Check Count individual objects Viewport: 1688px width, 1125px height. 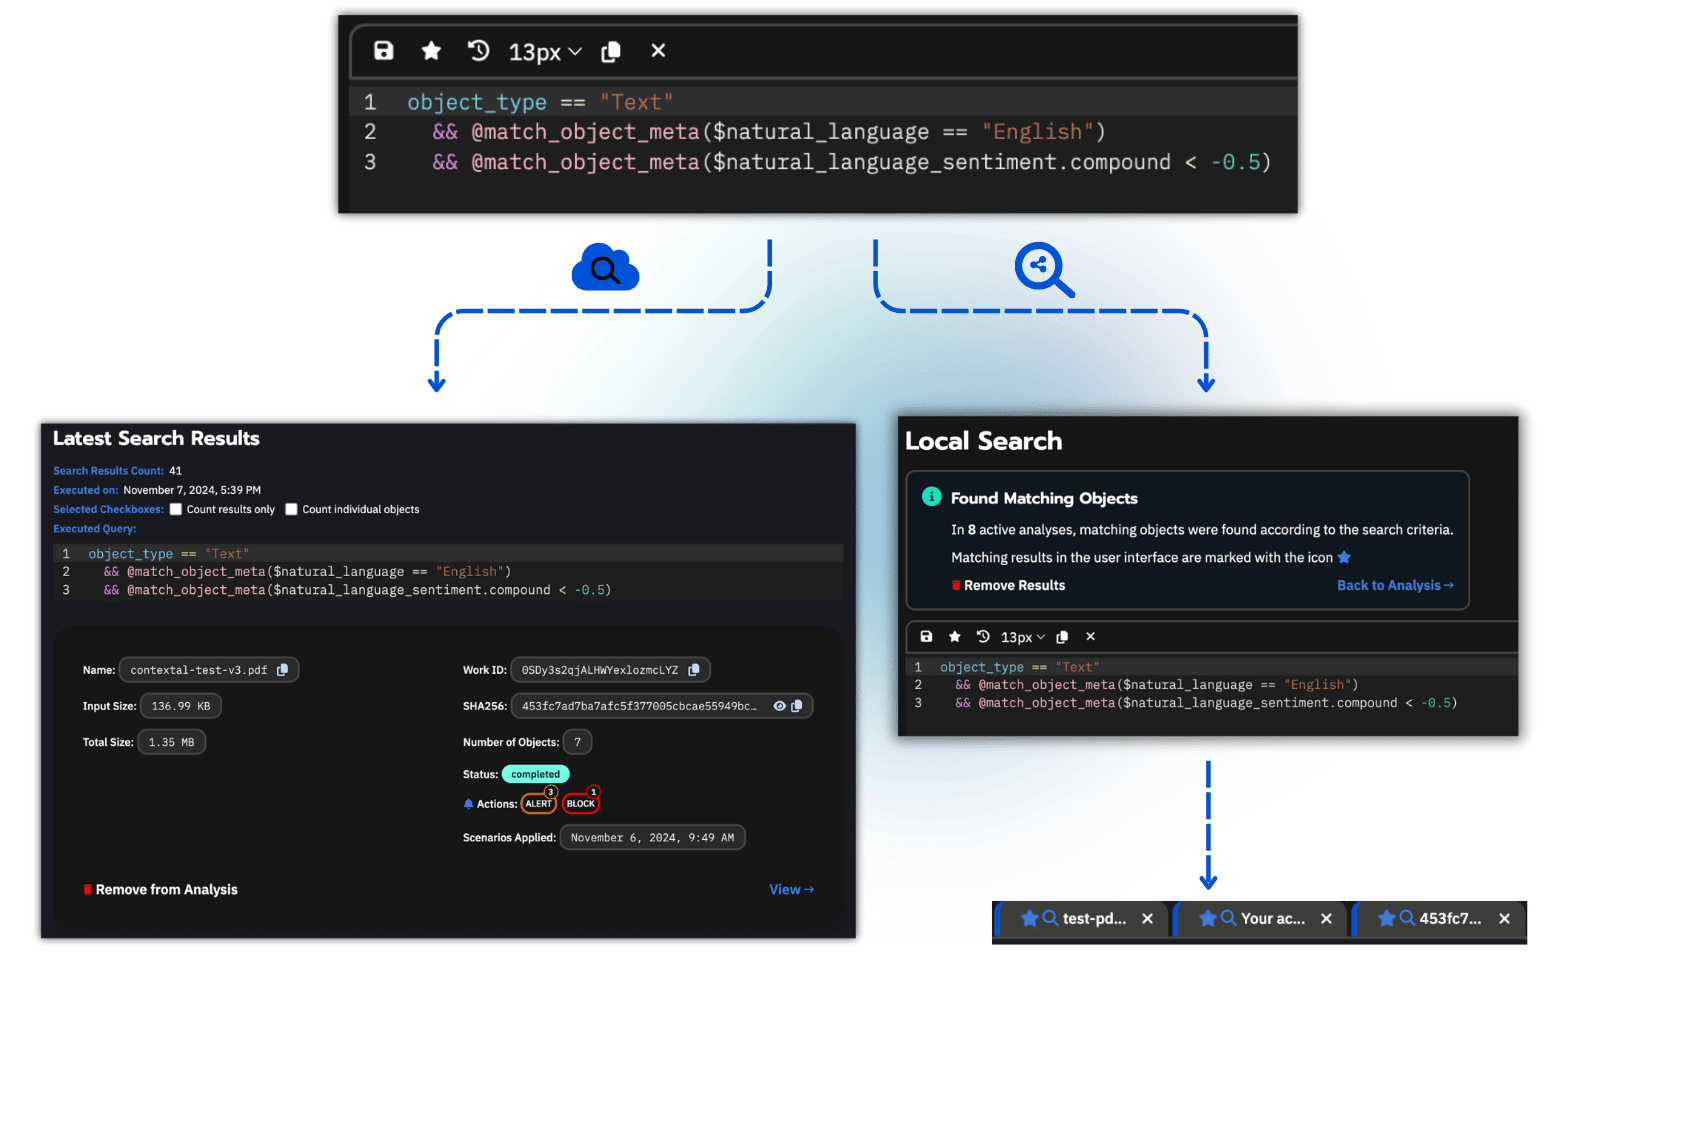click(291, 509)
